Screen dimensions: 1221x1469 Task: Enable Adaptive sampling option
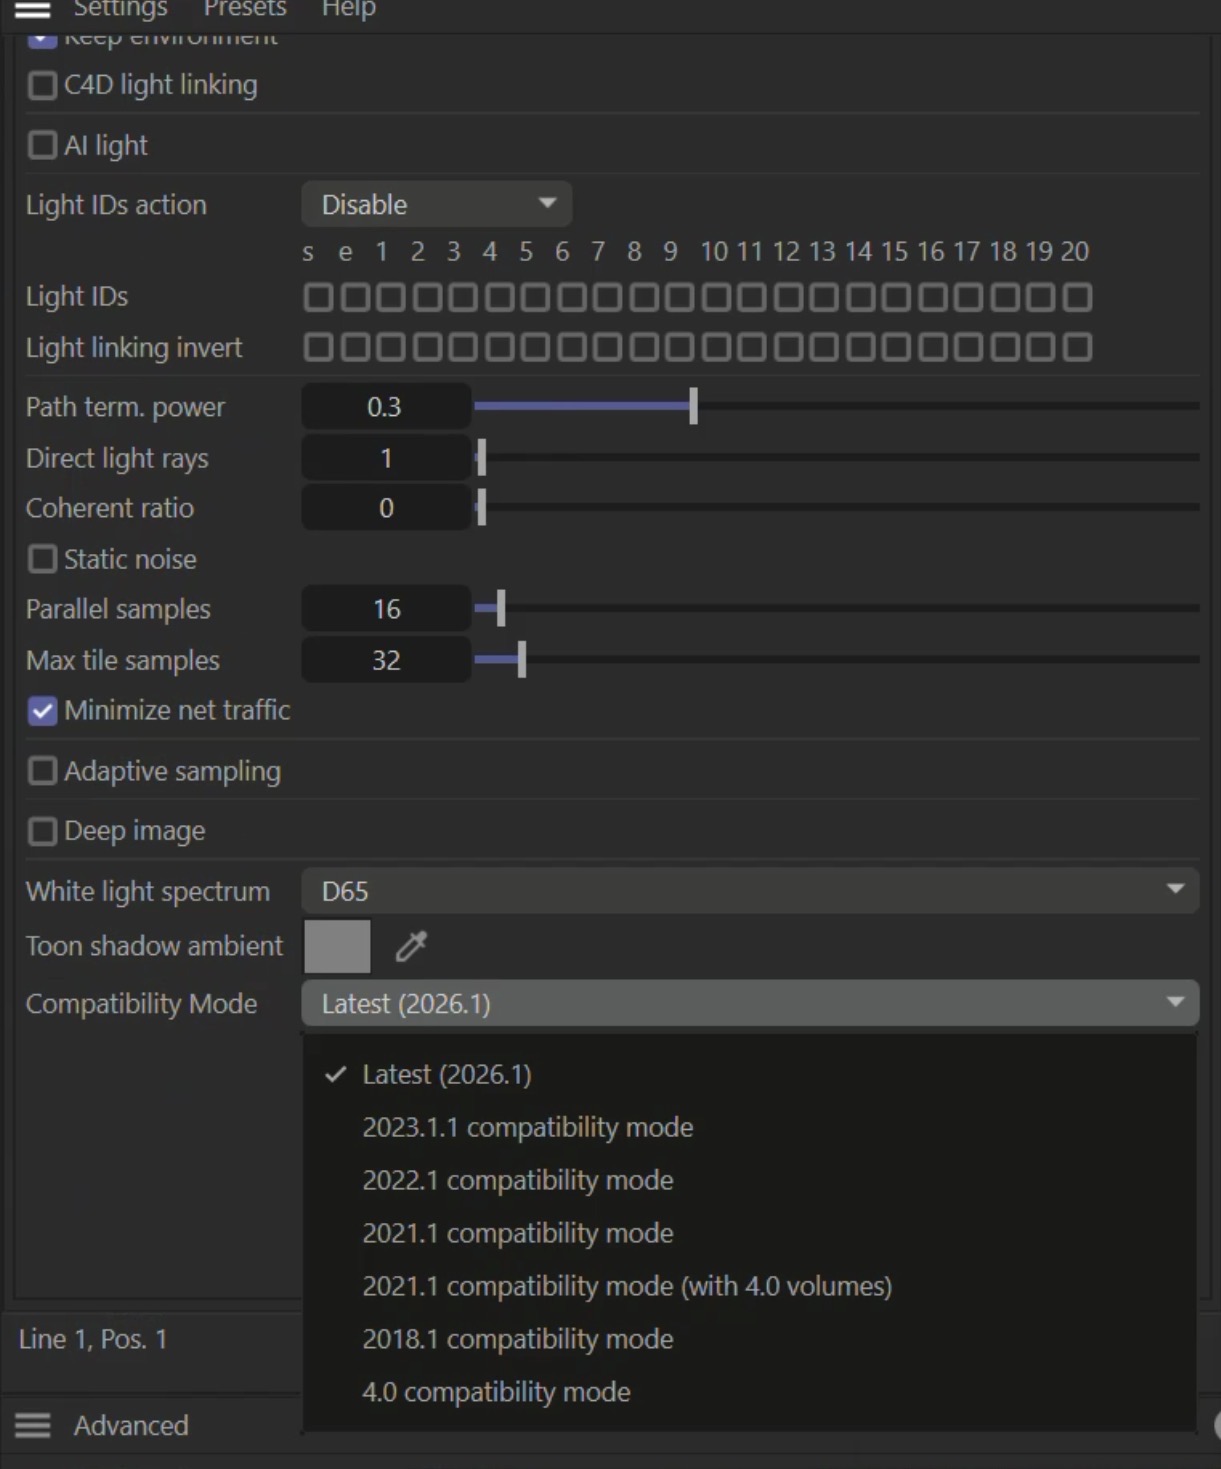point(42,771)
